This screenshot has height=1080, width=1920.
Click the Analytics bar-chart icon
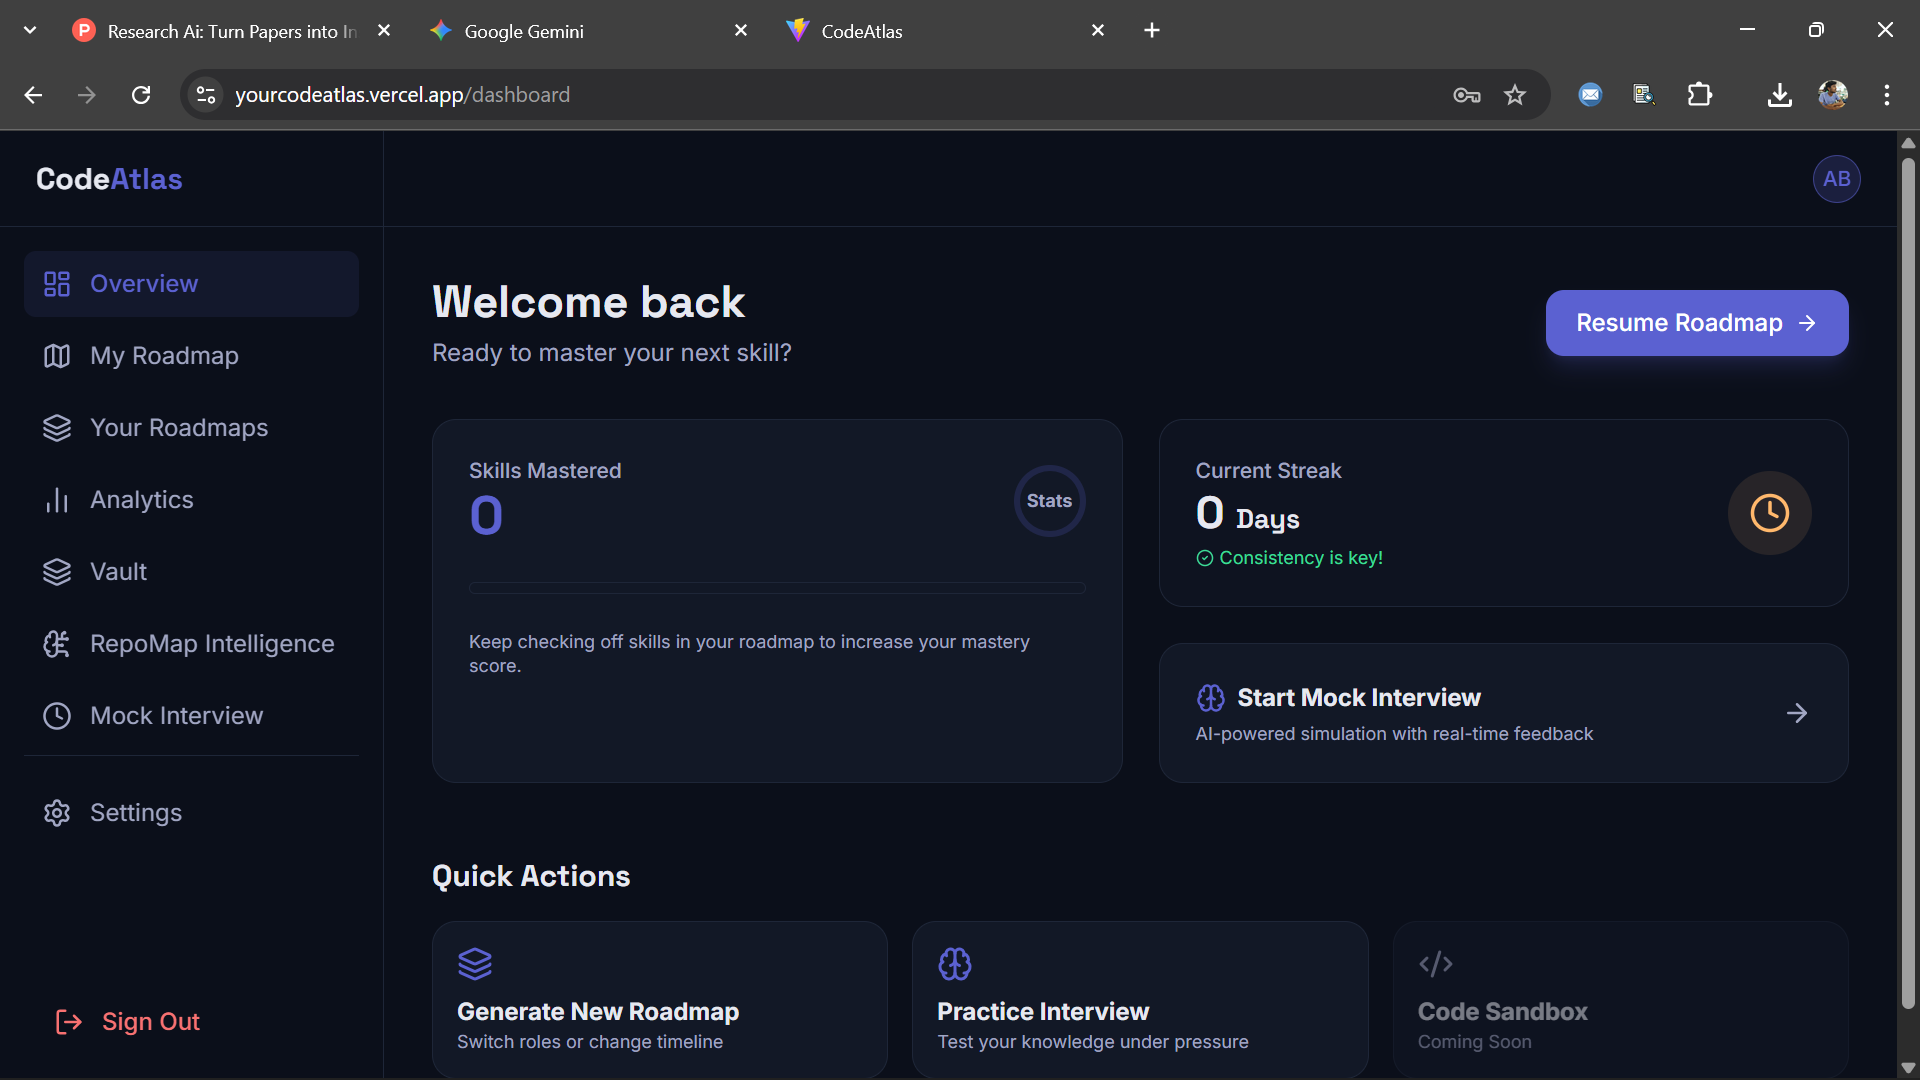point(56,499)
